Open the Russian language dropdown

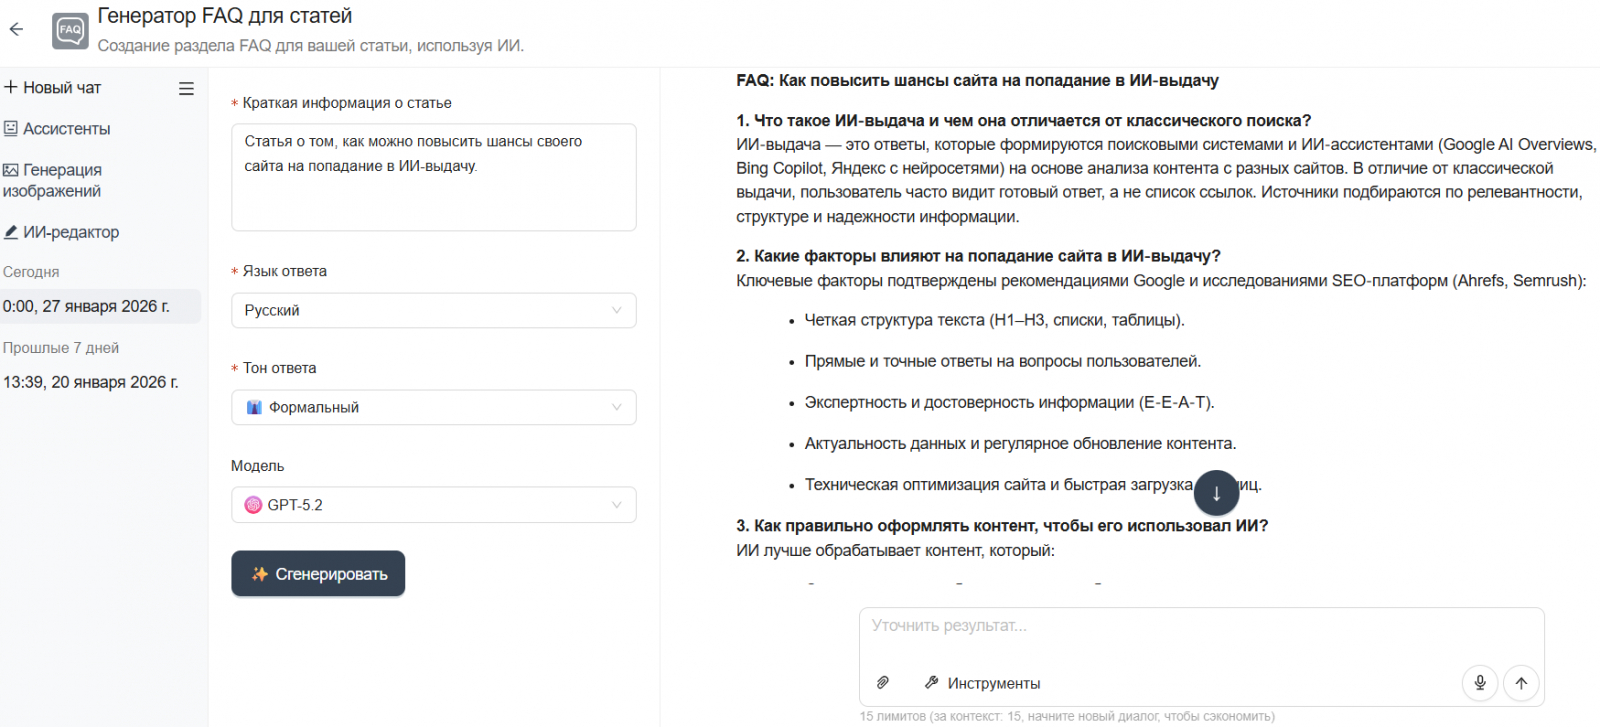click(x=433, y=311)
